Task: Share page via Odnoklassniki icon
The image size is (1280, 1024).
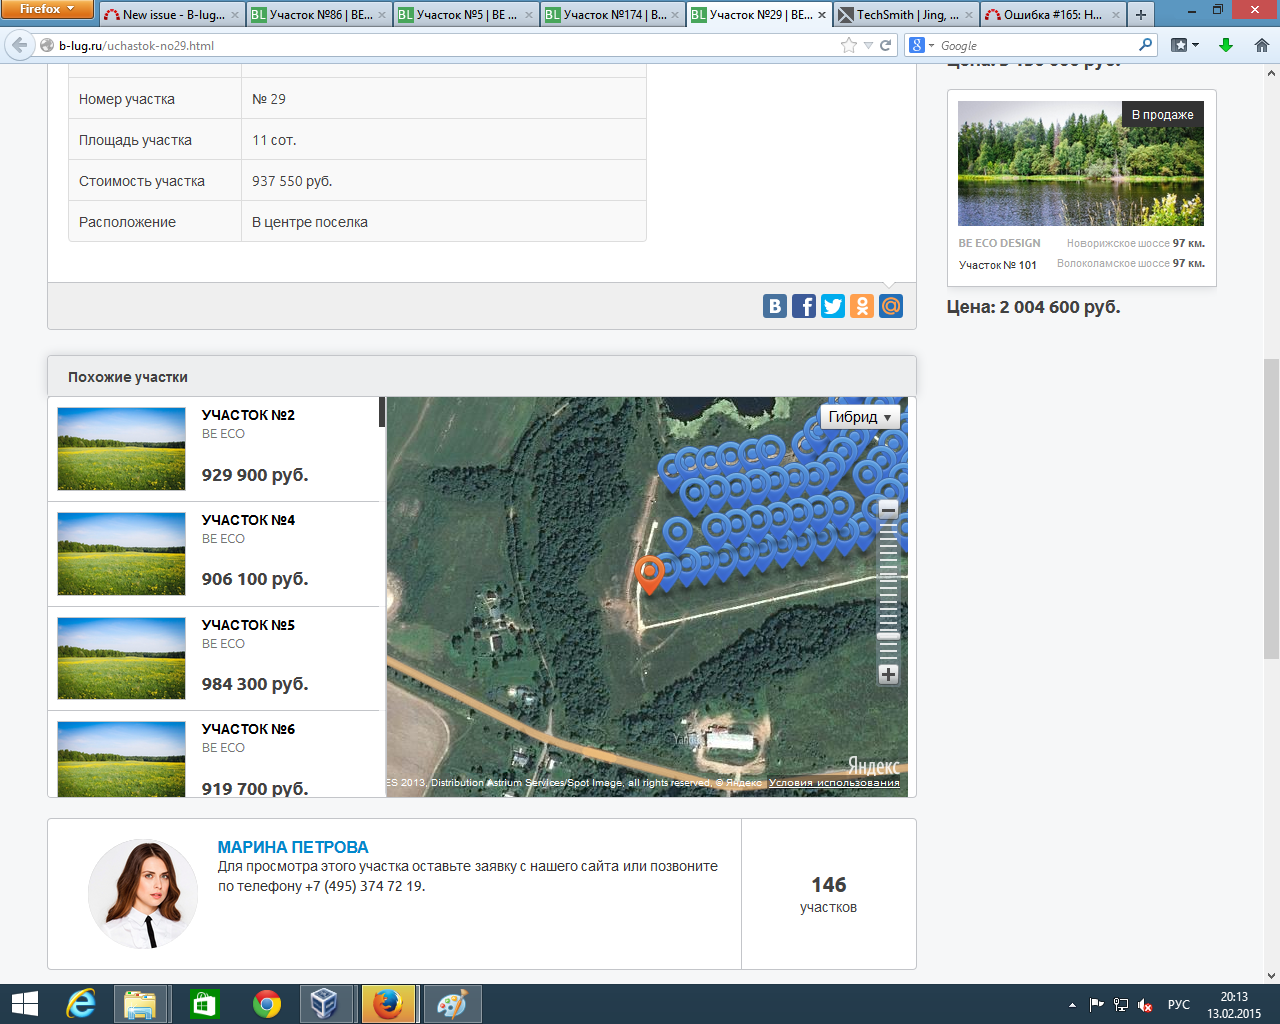Action: click(862, 306)
